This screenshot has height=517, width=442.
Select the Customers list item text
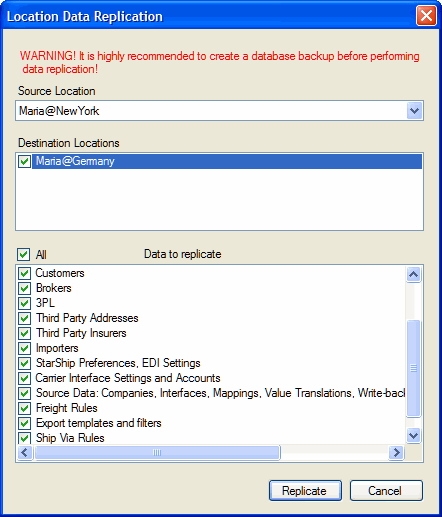(60, 273)
